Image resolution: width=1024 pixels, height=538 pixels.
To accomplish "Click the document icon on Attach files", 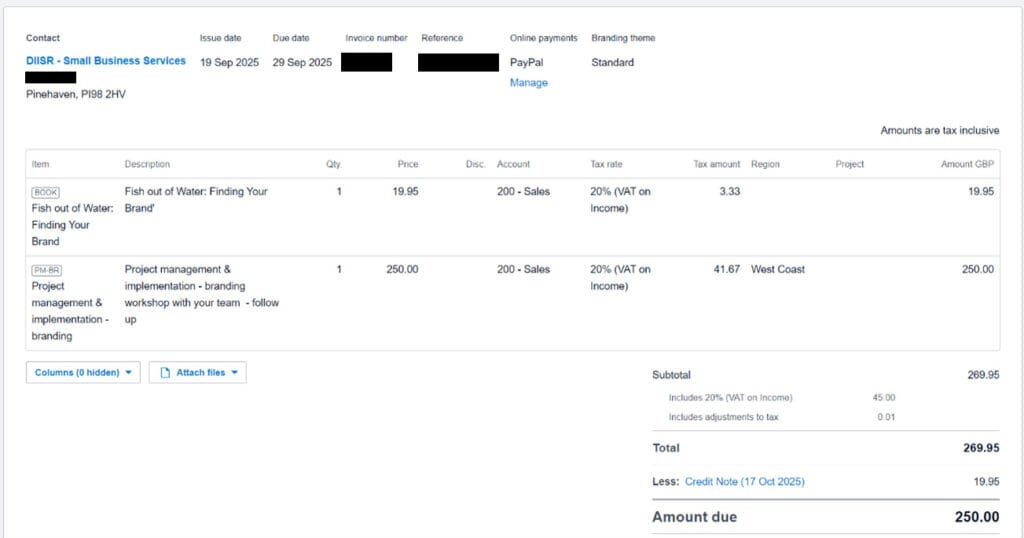I will coord(166,373).
